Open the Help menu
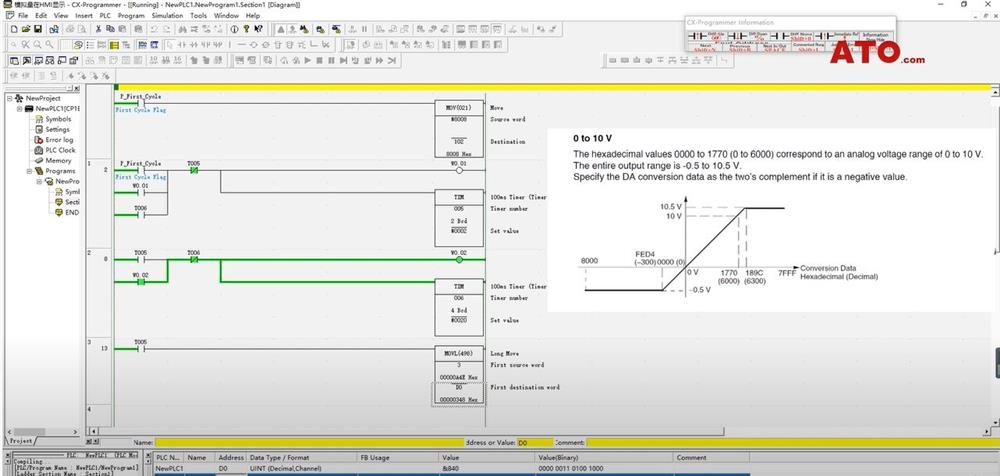 [253, 15]
